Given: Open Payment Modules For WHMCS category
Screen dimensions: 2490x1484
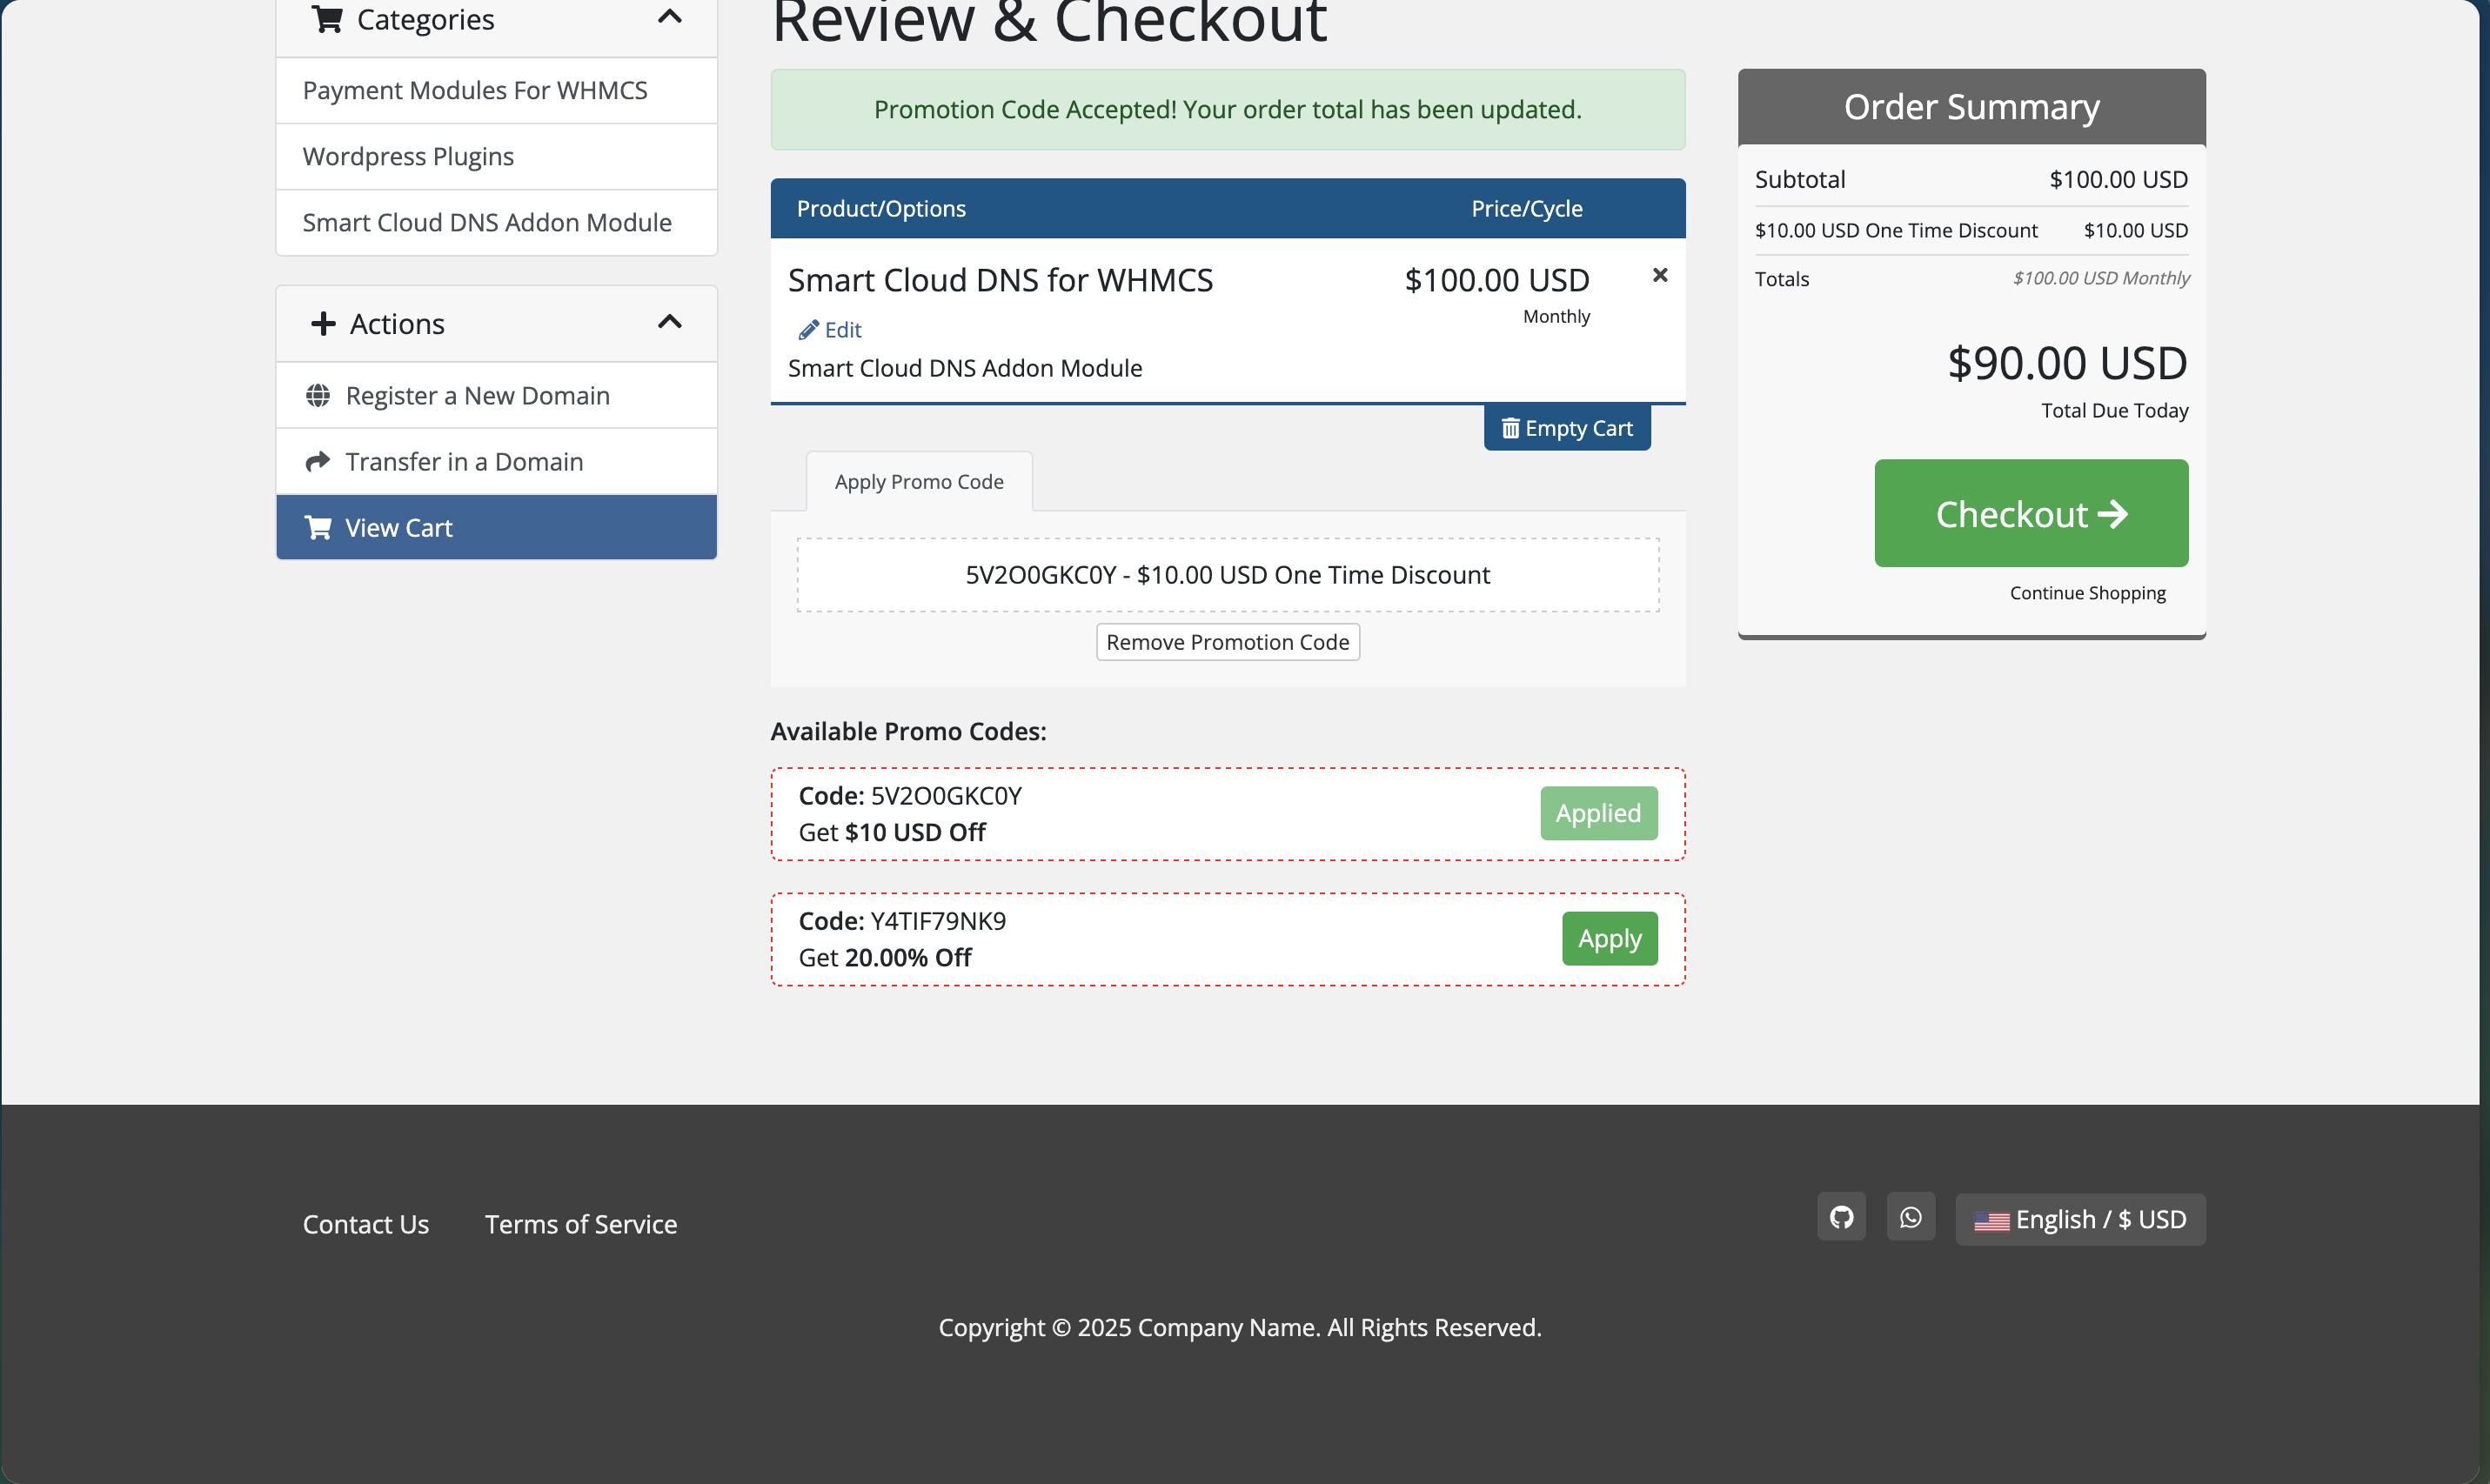Looking at the screenshot, I should coord(475,91).
